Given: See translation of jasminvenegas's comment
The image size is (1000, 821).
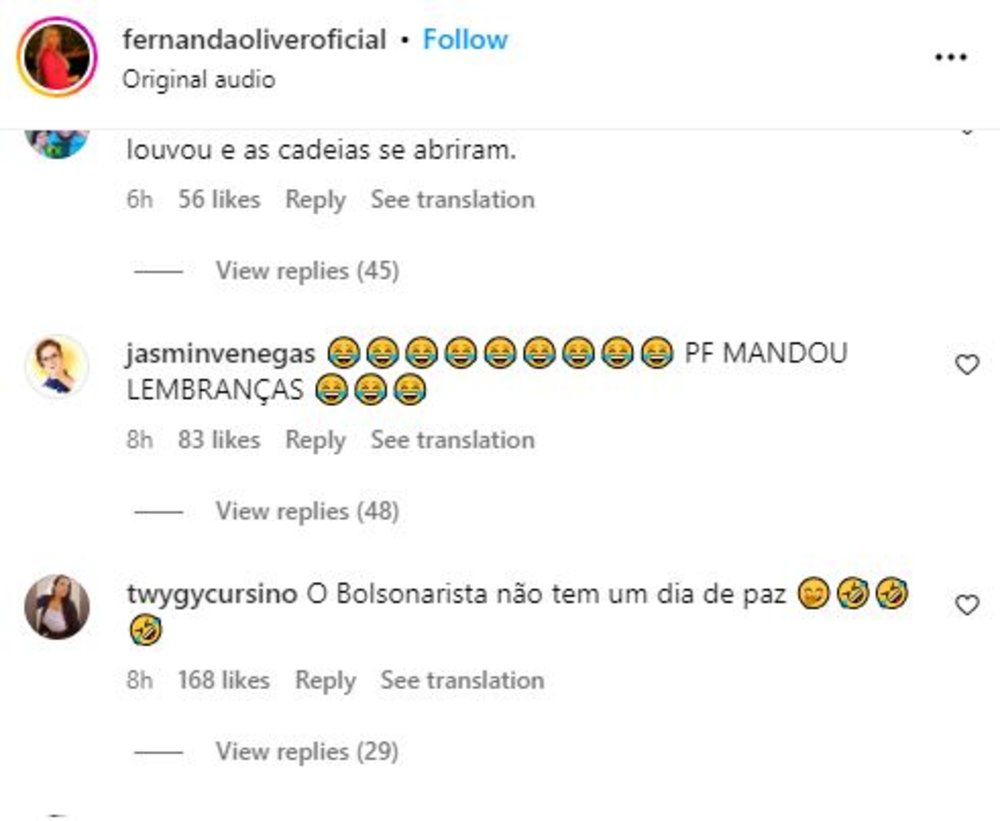Looking at the screenshot, I should 453,440.
